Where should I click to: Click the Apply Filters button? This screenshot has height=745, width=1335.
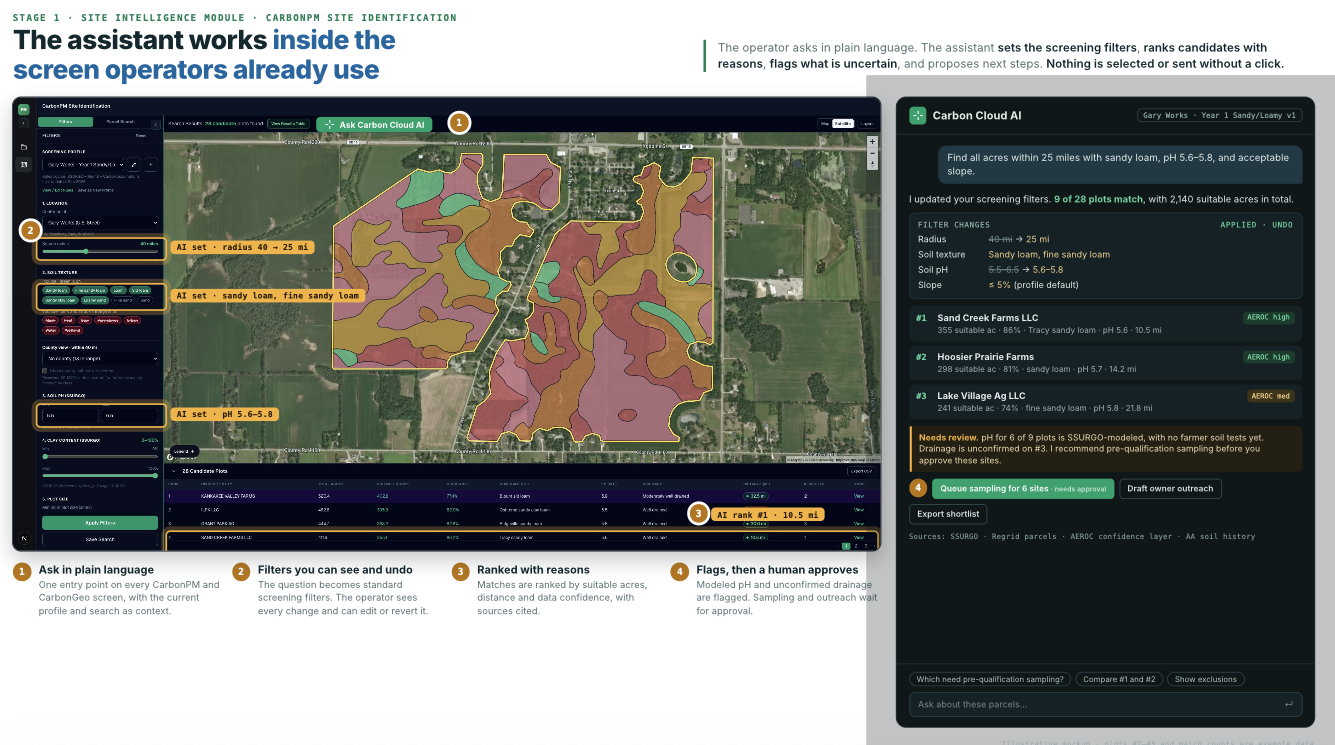[x=100, y=523]
